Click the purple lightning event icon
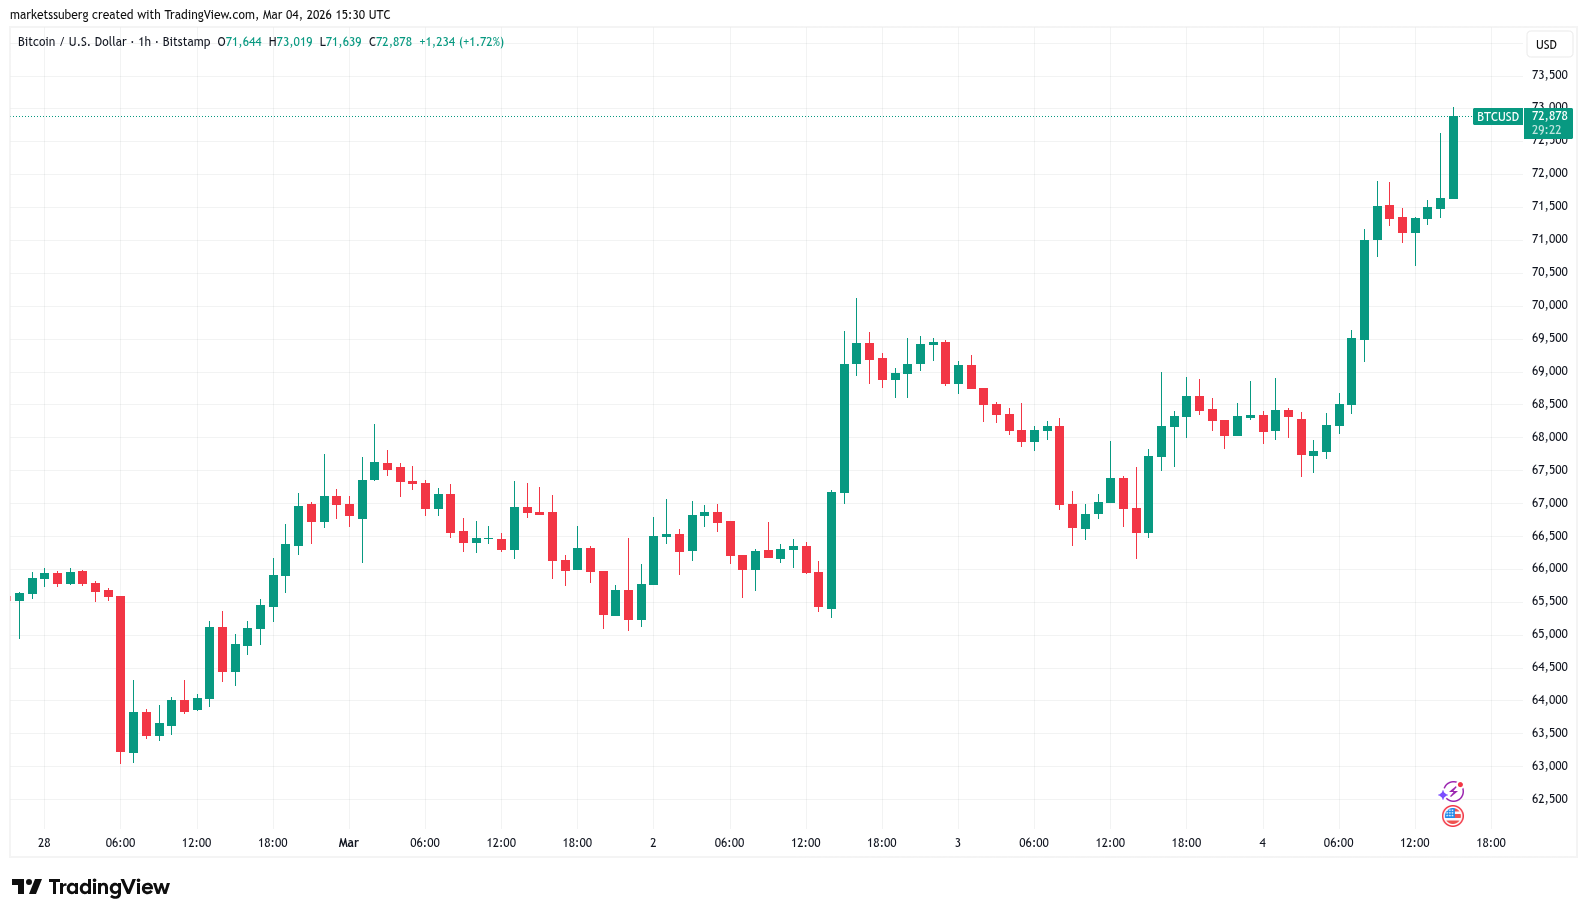Image resolution: width=1587 pixels, height=917 pixels. point(1452,792)
